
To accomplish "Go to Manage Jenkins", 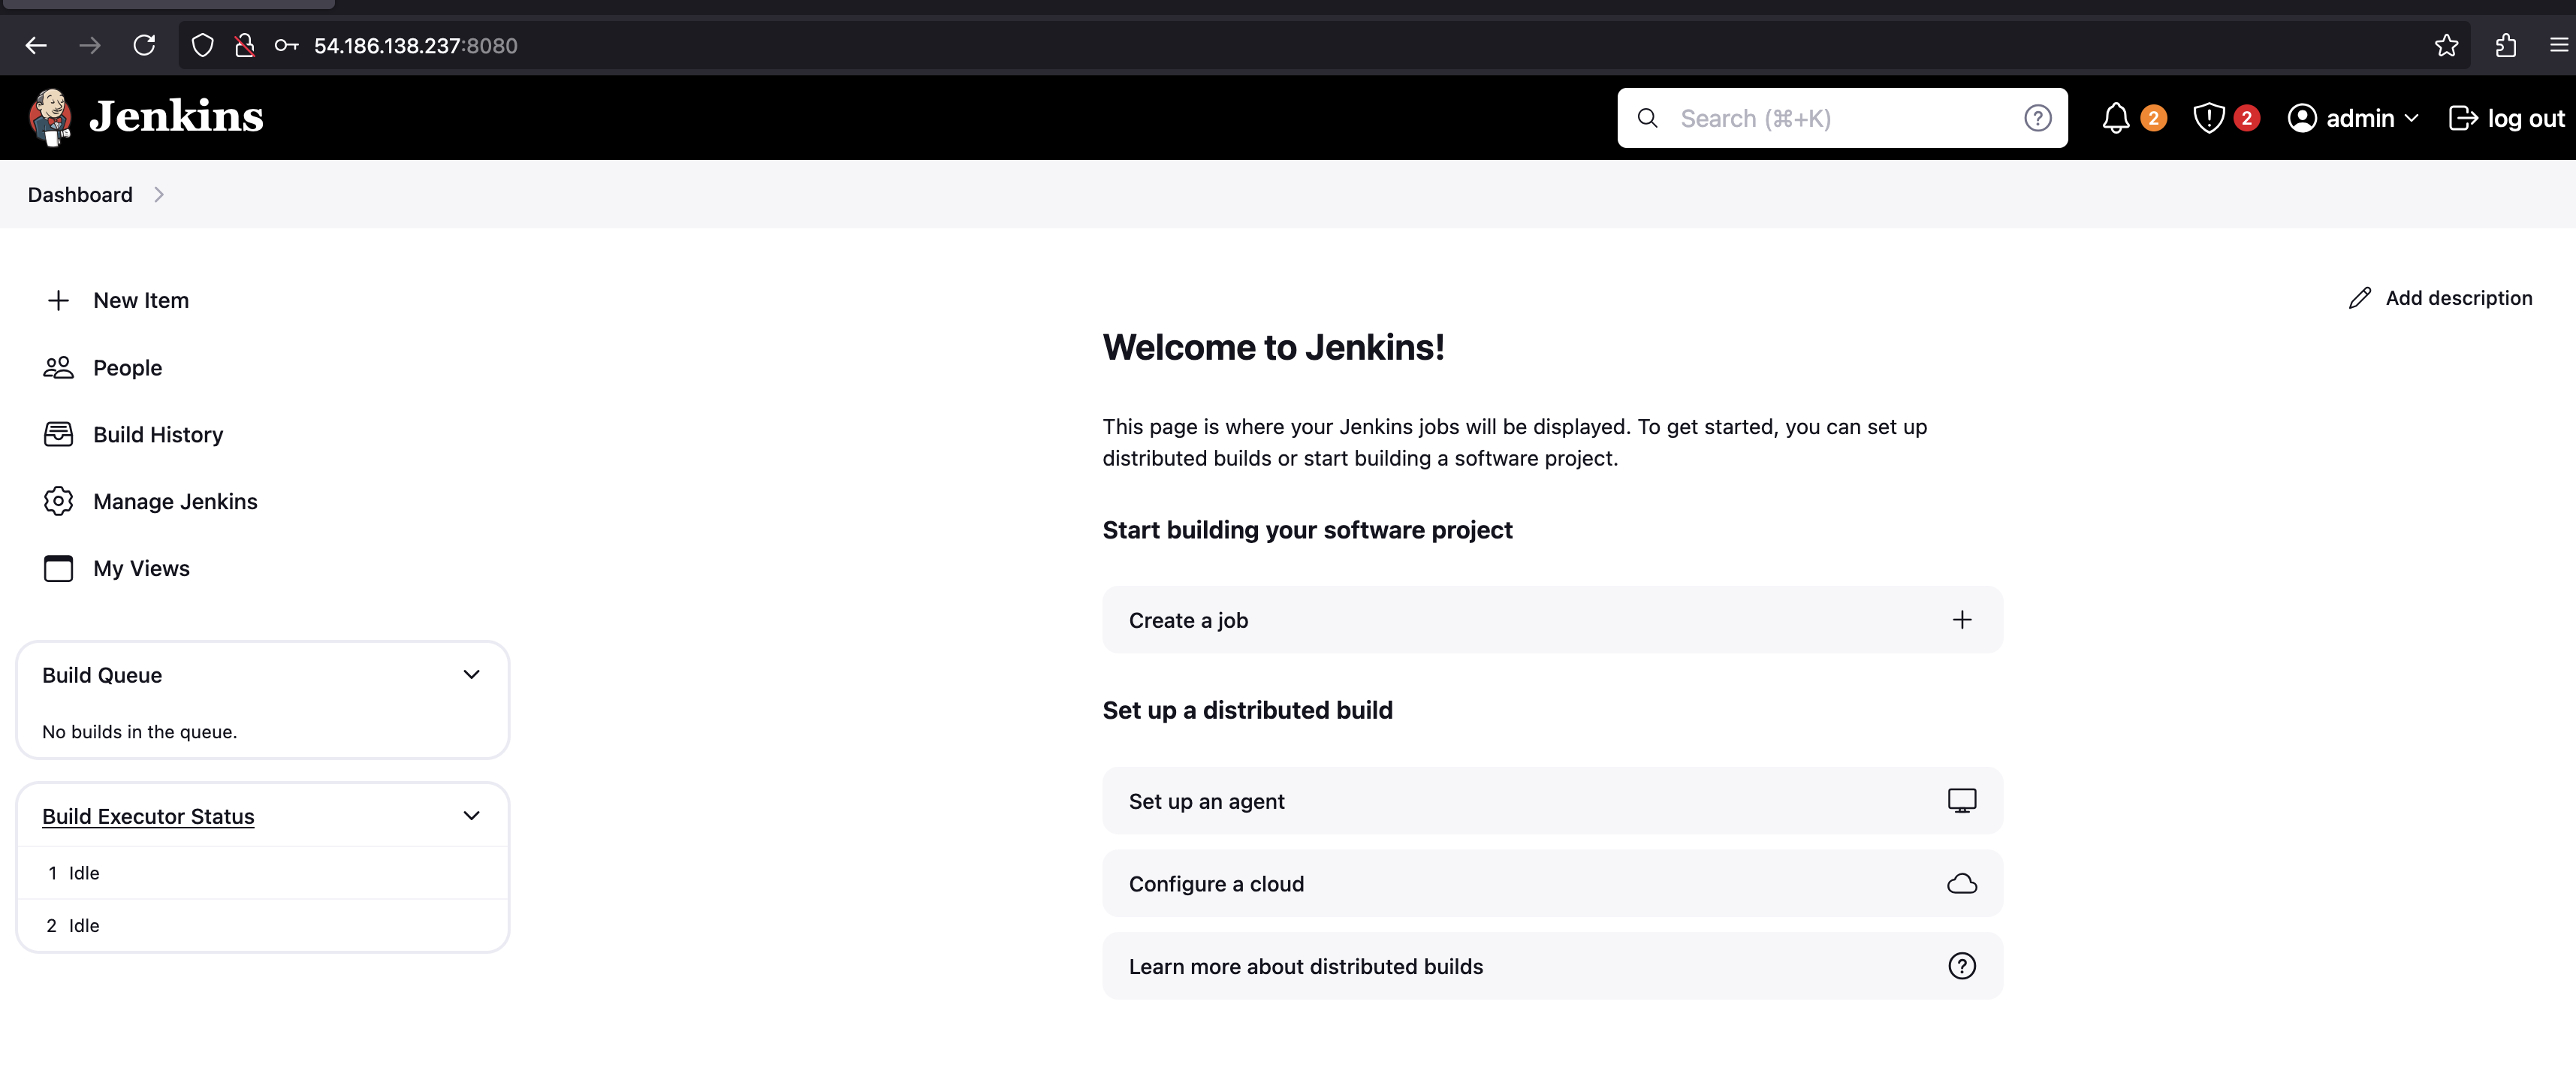I will [x=174, y=501].
